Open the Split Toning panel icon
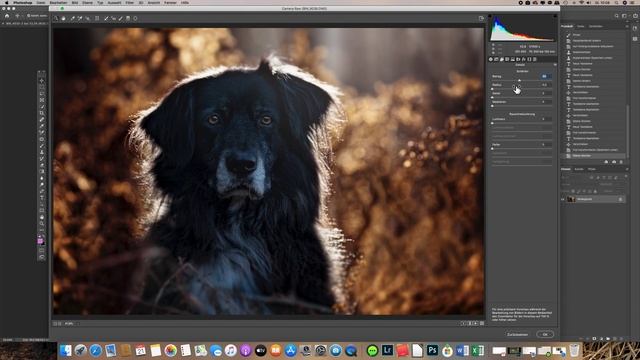Screen dimensions: 640x360 [x=513, y=59]
